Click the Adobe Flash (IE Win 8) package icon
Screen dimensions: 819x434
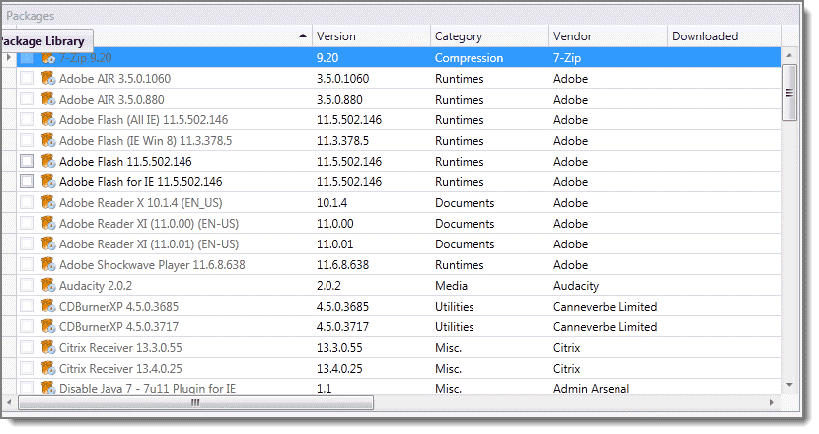(48, 140)
